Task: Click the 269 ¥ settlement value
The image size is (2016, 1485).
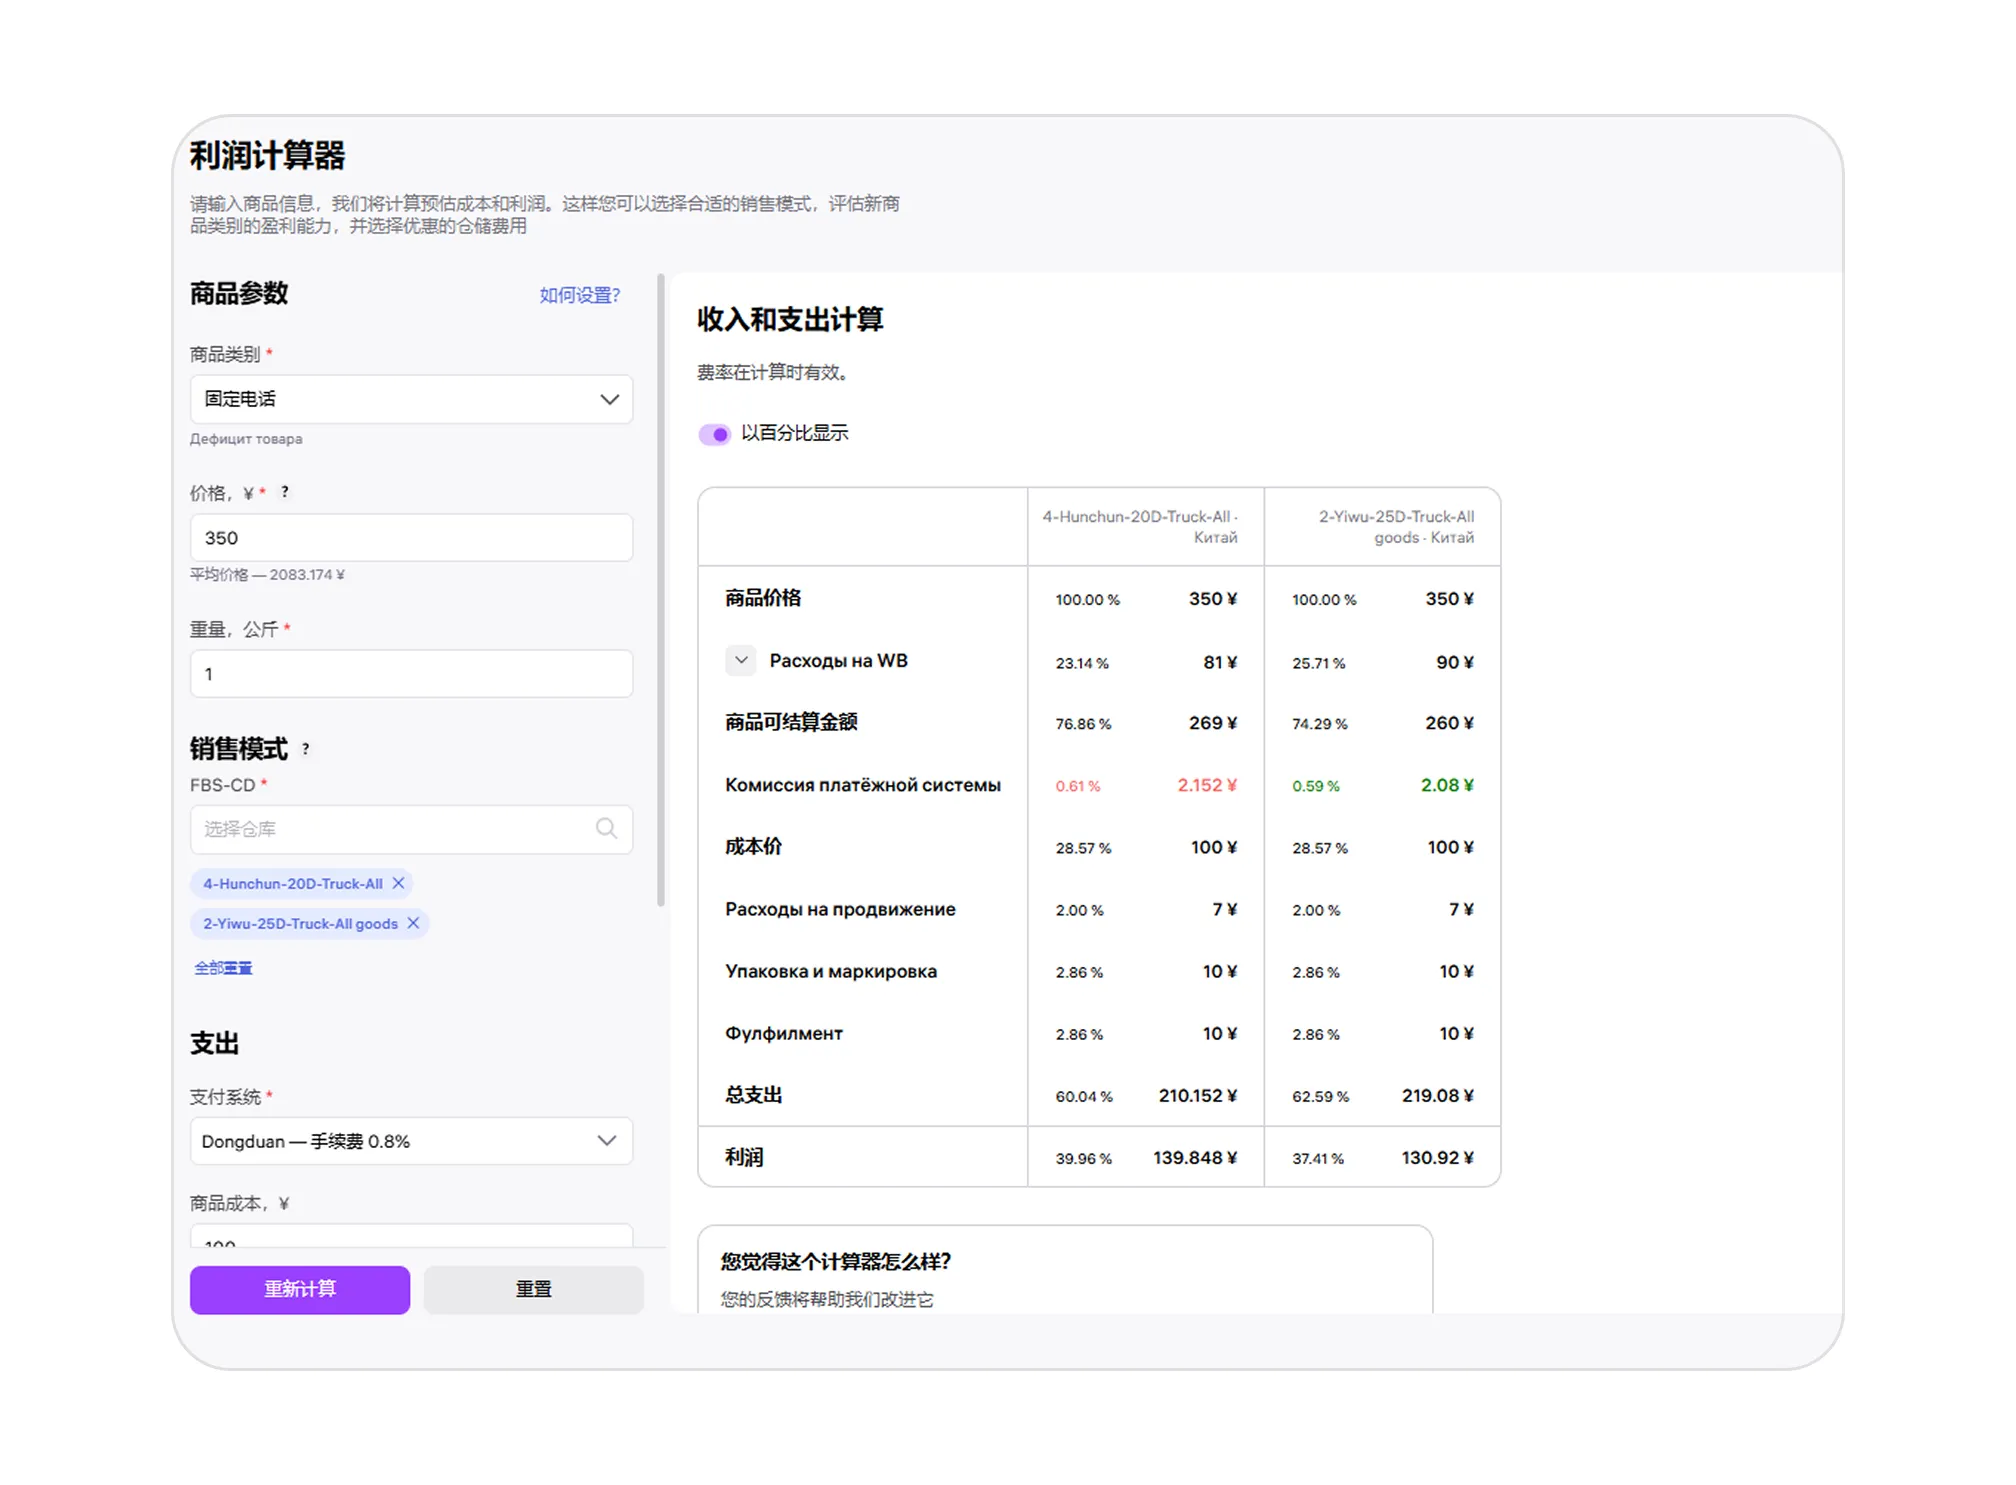Action: (1213, 723)
